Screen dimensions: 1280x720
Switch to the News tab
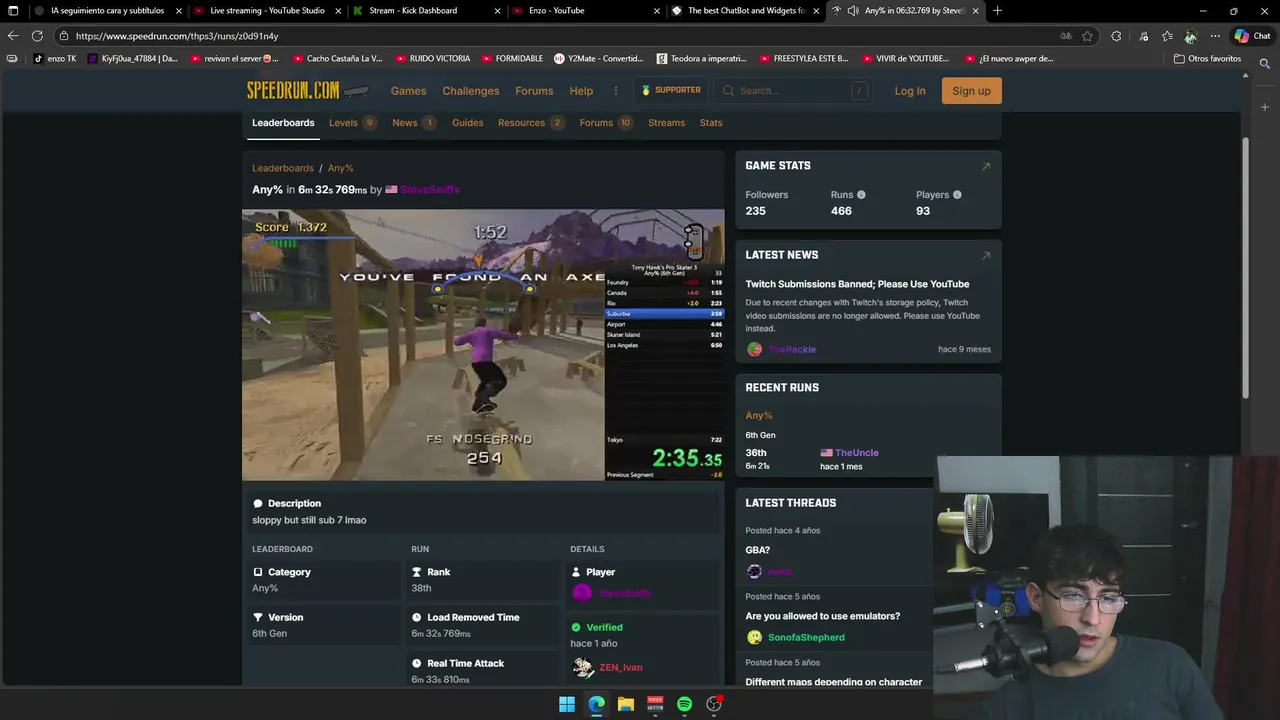(414, 123)
